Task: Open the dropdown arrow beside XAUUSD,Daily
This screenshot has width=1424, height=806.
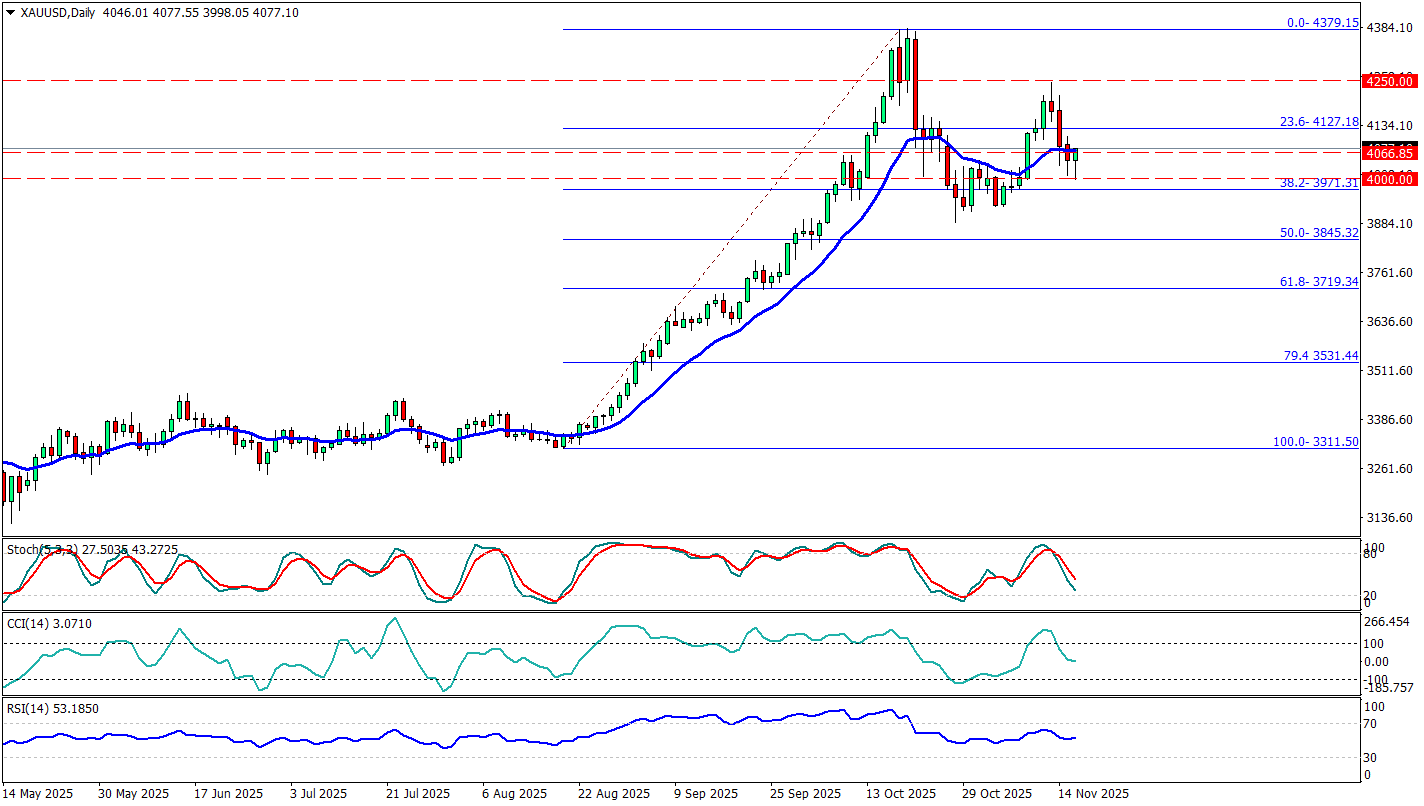Action: 10,13
